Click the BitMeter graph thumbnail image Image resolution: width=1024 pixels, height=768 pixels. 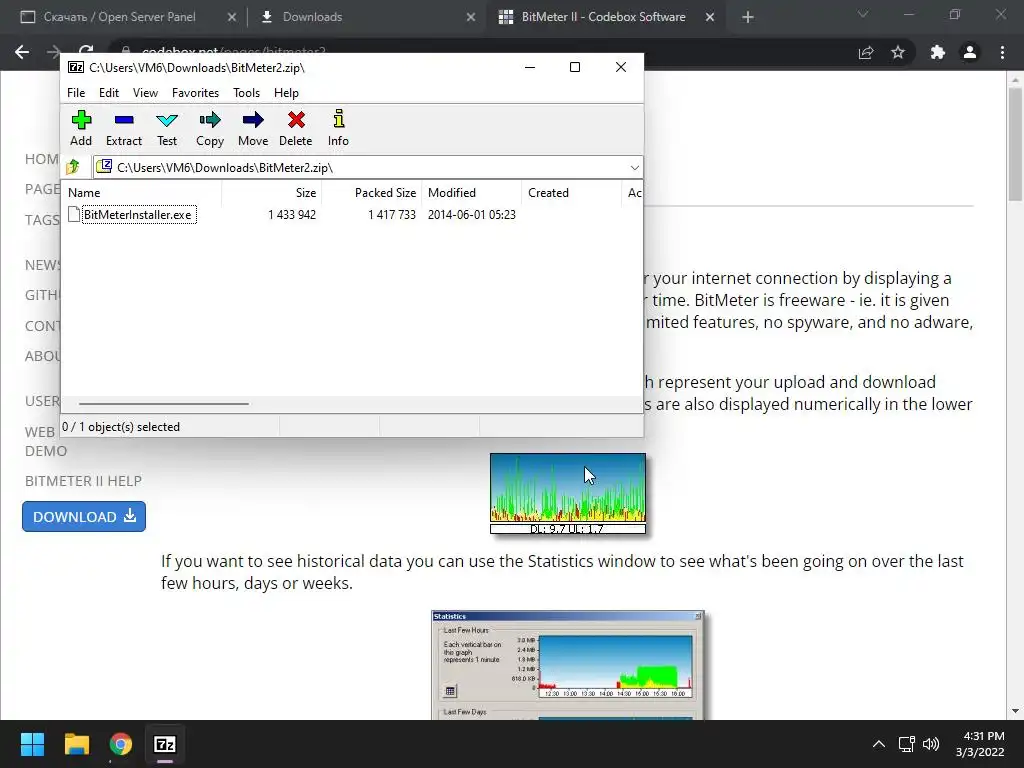pos(568,493)
